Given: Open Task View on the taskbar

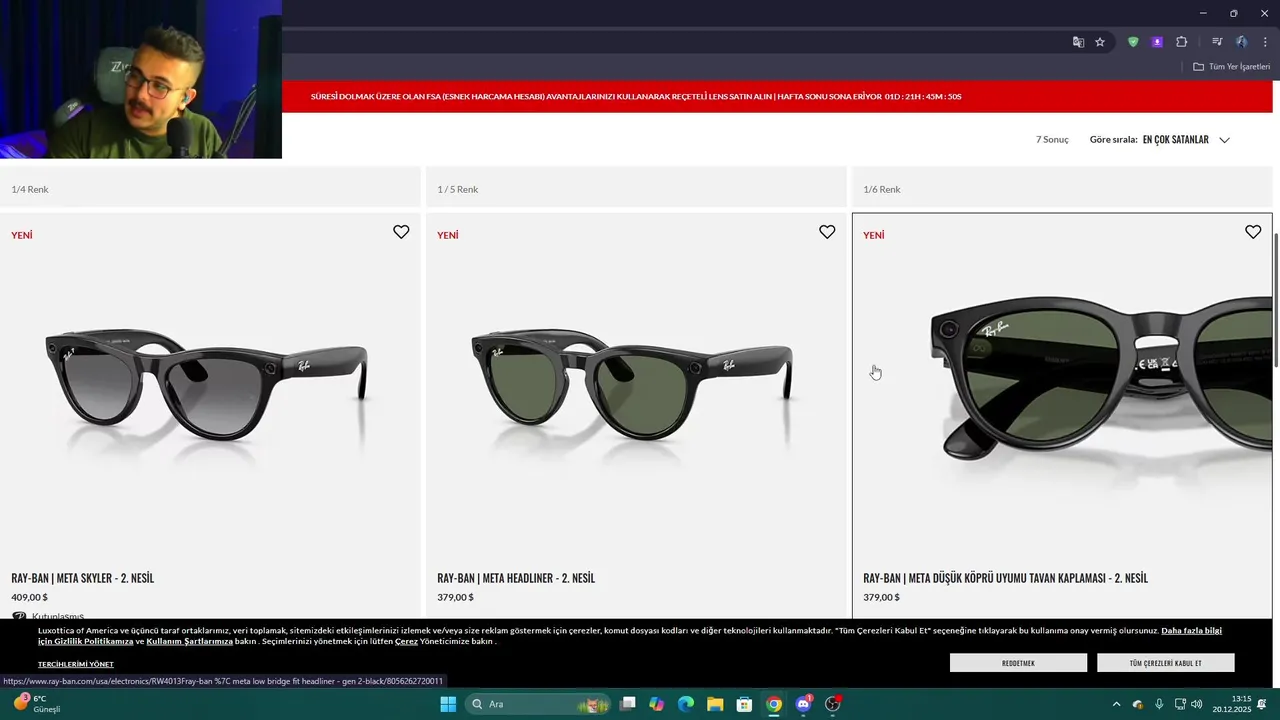Looking at the screenshot, I should click(628, 704).
